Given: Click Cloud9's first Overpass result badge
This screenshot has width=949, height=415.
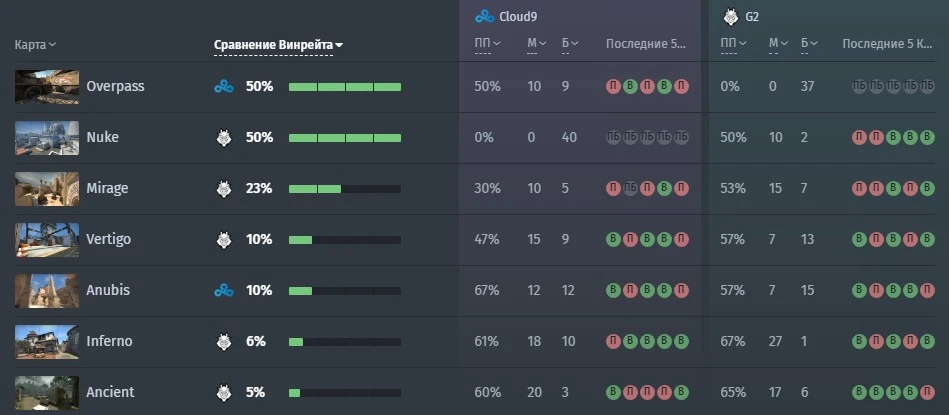Looking at the screenshot, I should pos(614,87).
